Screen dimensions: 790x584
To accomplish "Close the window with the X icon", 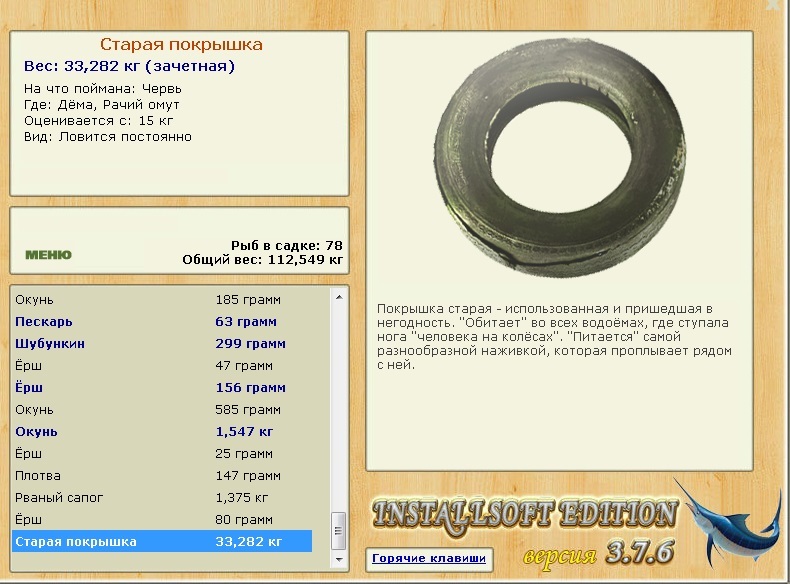I will [773, 5].
